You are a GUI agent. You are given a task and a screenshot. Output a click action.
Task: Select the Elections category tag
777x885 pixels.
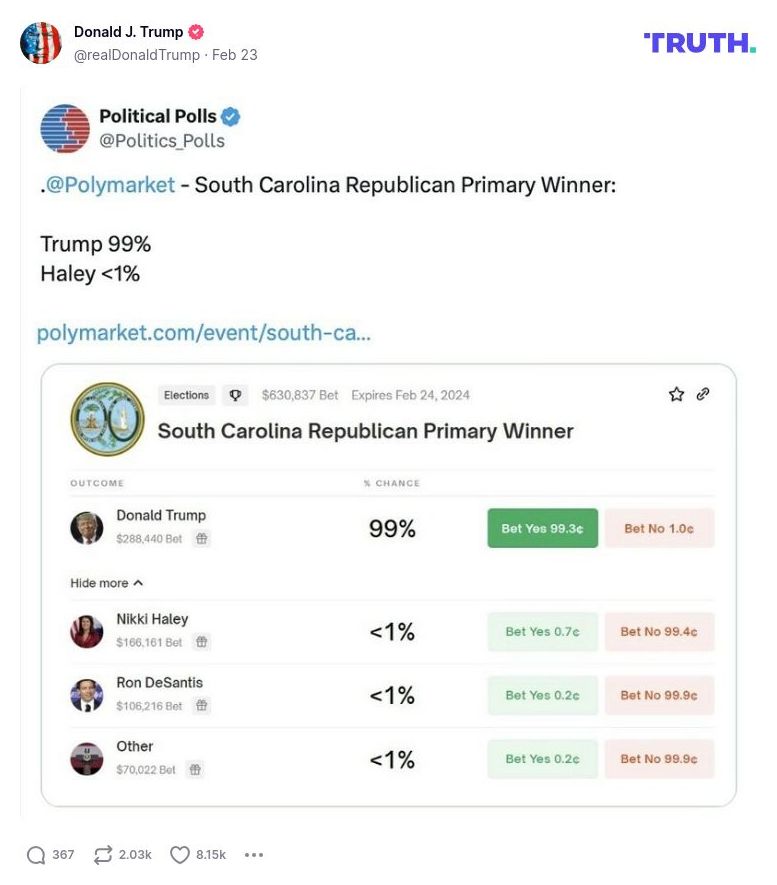pyautogui.click(x=186, y=395)
